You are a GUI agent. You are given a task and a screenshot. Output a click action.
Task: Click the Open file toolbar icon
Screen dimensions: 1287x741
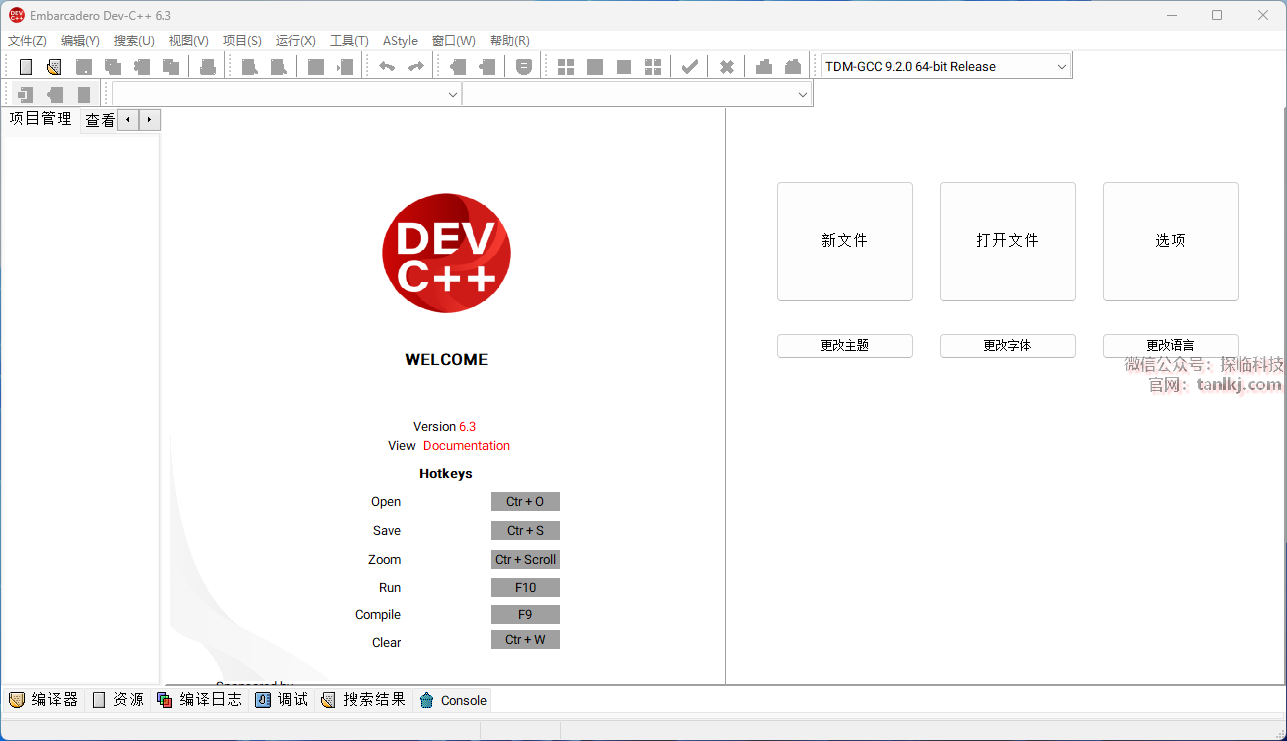54,67
